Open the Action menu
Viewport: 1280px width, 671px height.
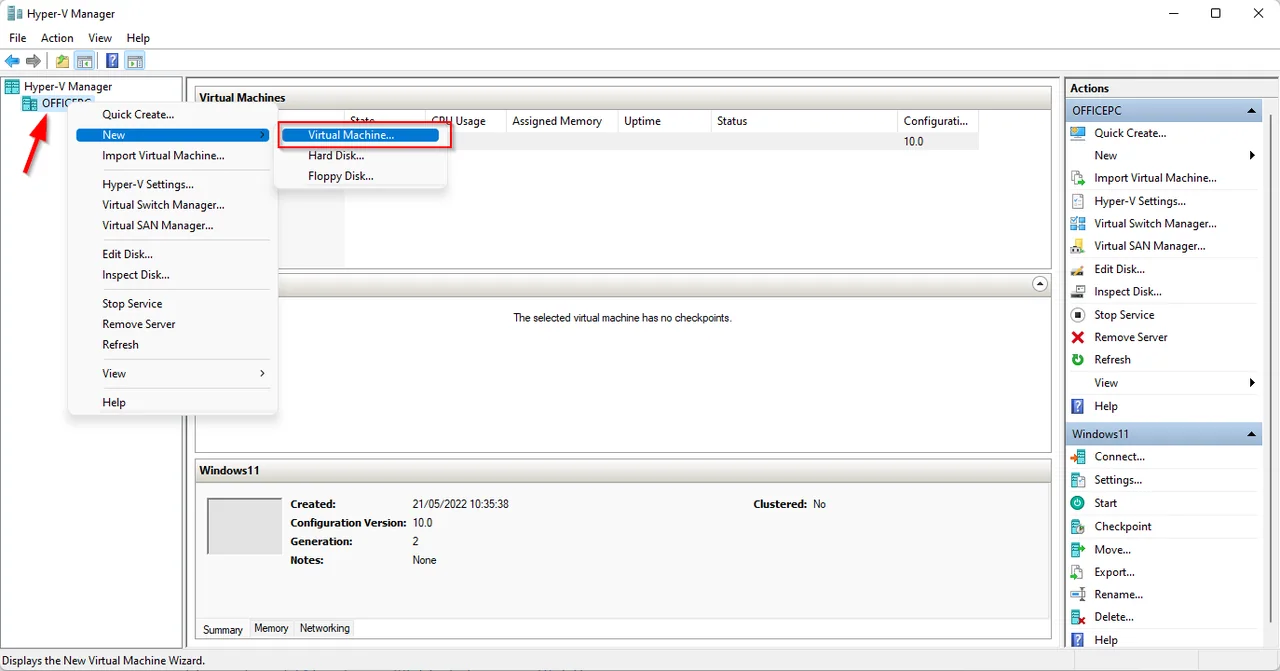point(57,38)
